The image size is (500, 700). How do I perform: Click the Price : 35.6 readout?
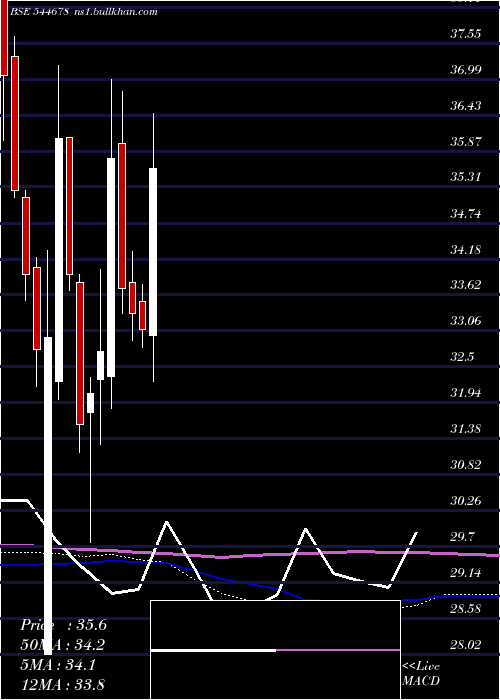(63, 625)
